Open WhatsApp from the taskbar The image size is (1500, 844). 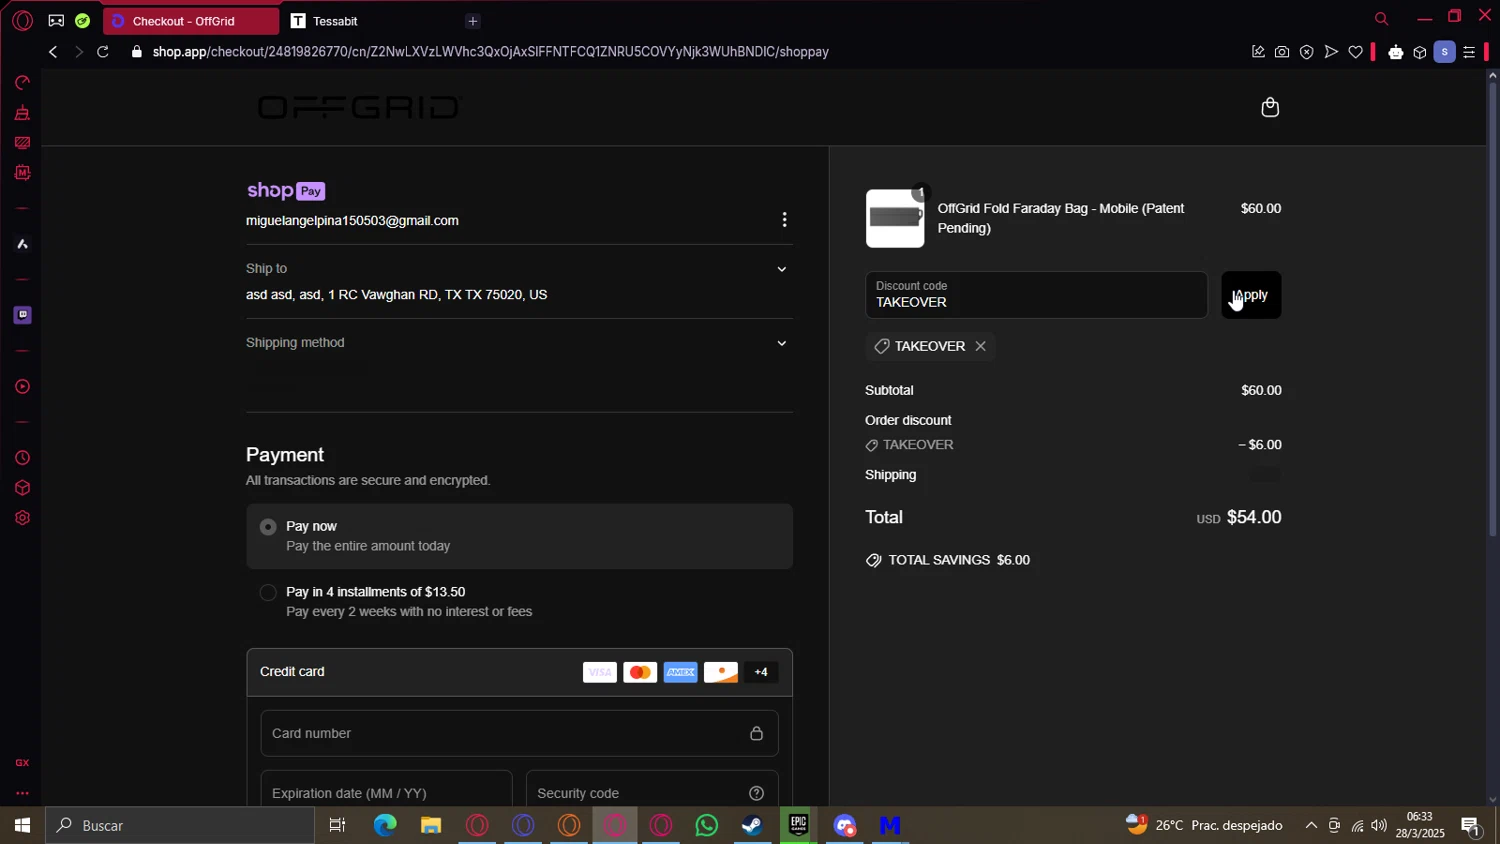[707, 825]
